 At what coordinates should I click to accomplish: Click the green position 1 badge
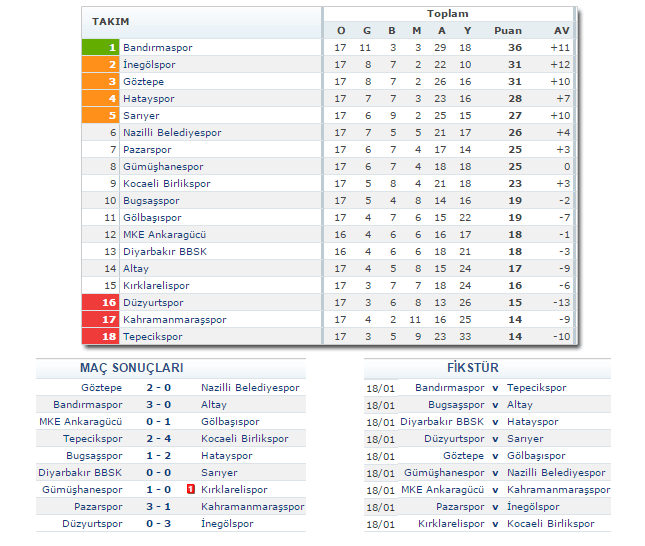point(101,47)
